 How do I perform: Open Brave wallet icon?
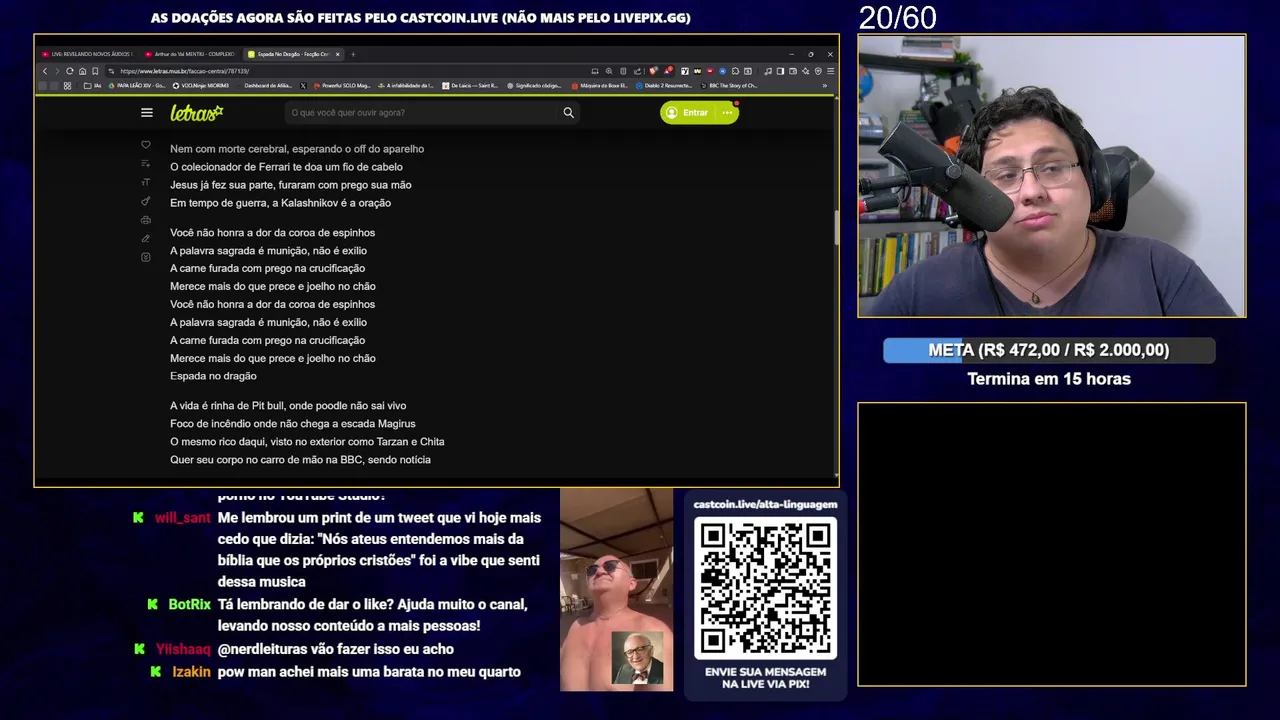(x=793, y=71)
